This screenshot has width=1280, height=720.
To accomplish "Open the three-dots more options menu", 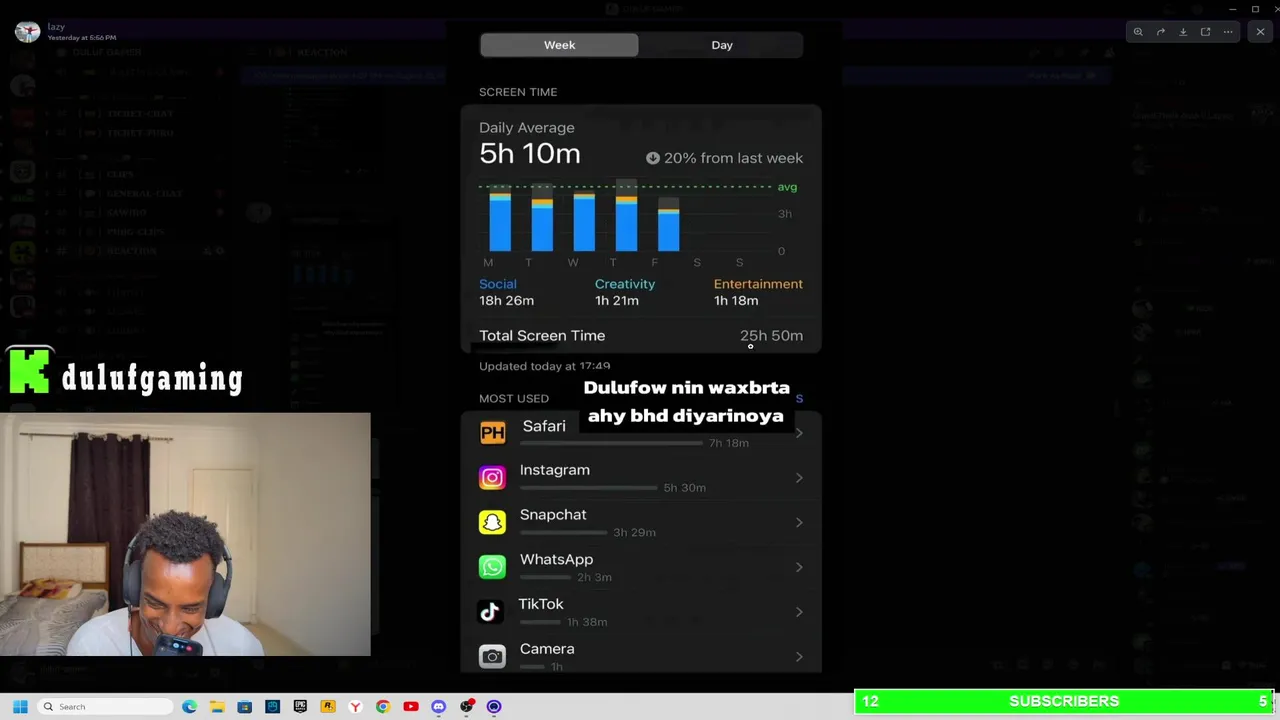I will (1228, 32).
